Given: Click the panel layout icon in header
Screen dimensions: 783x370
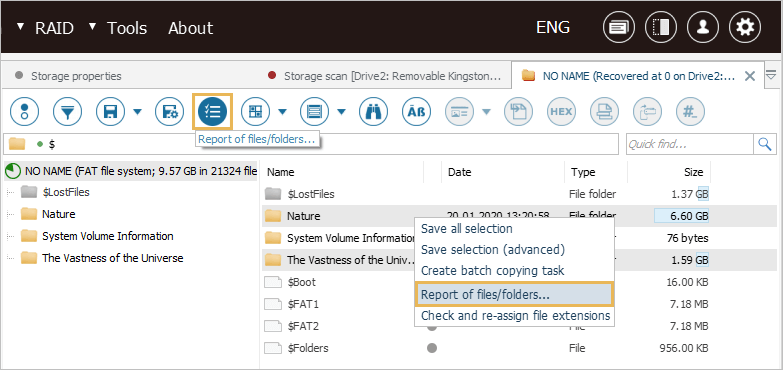Looking at the screenshot, I should coord(661,27).
